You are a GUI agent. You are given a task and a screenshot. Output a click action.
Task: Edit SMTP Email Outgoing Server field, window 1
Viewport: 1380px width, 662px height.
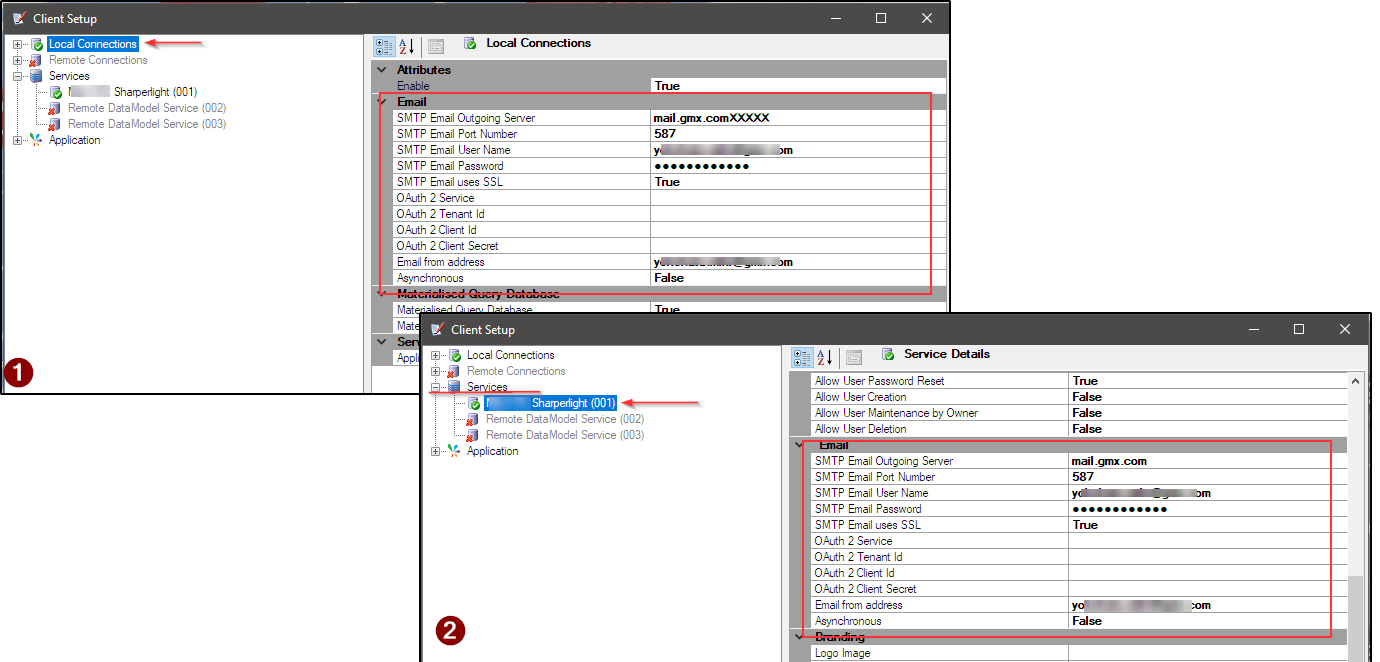[x=798, y=118]
